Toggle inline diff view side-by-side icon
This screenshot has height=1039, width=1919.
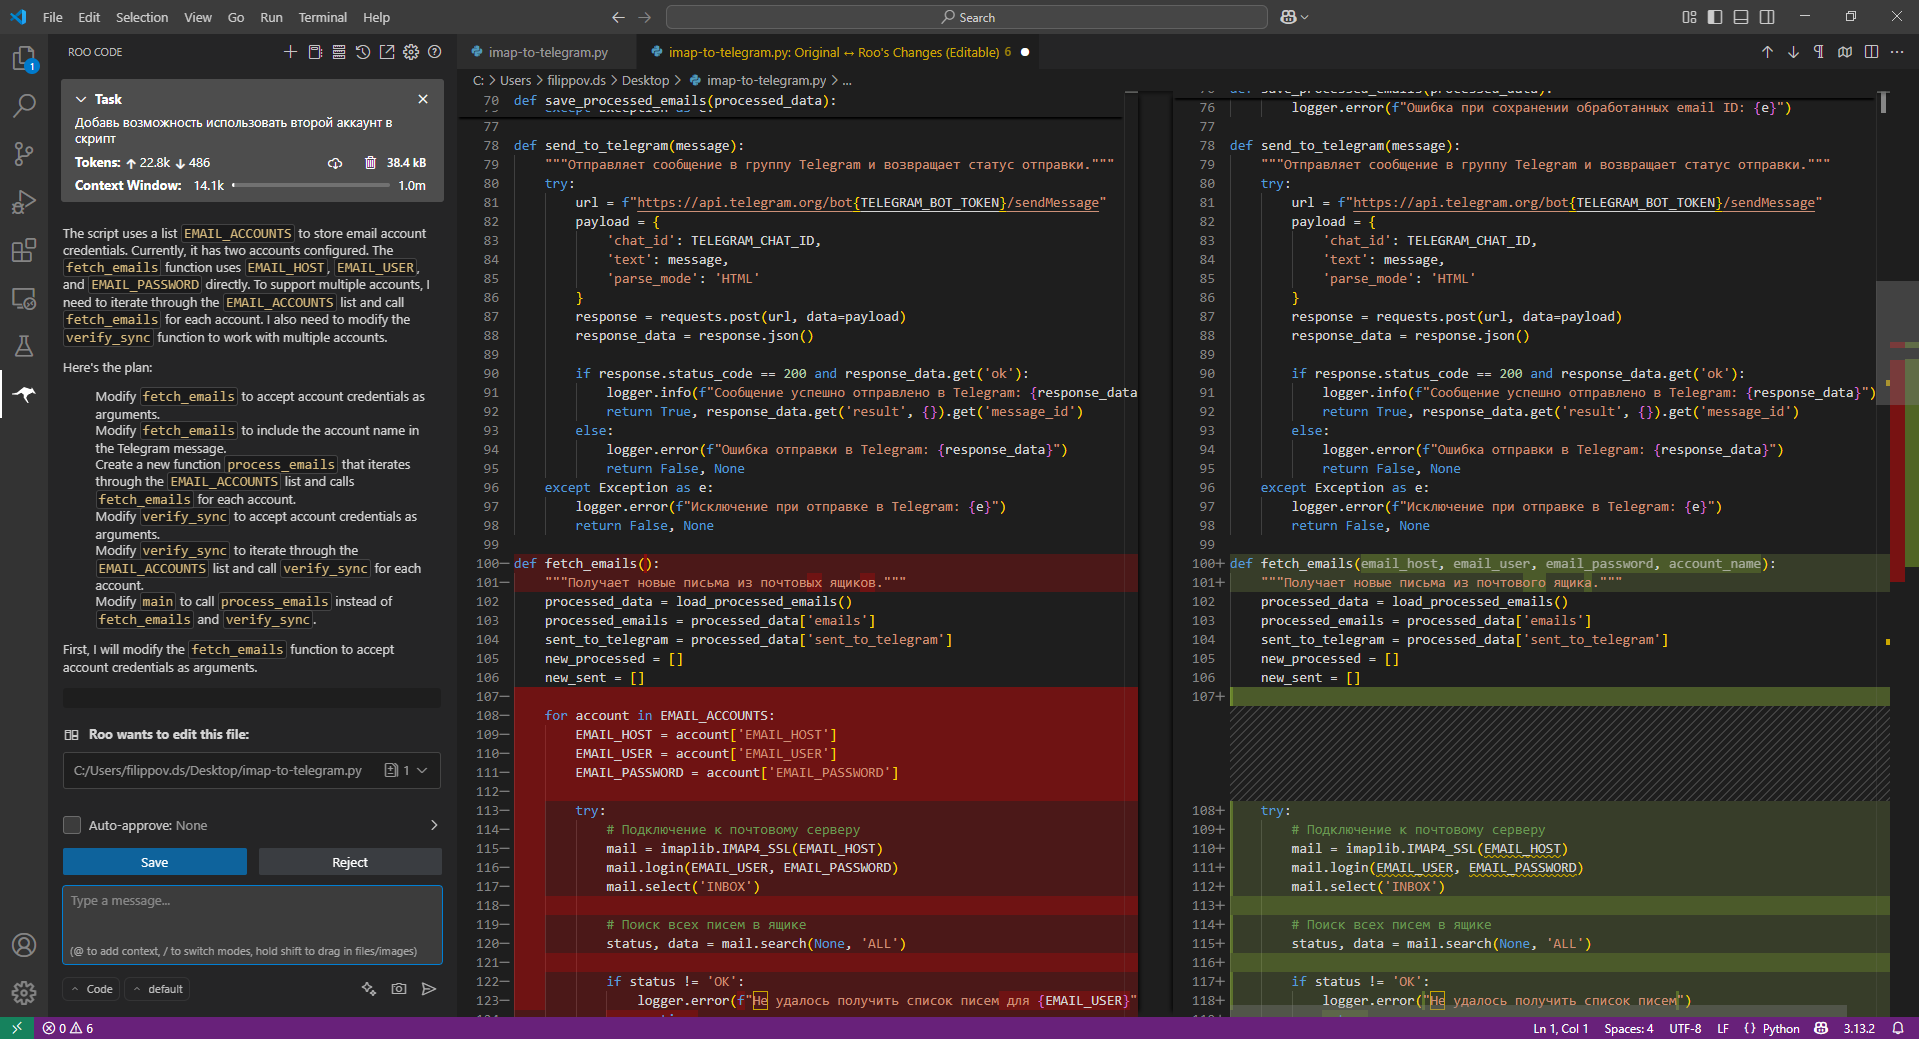click(x=1871, y=52)
